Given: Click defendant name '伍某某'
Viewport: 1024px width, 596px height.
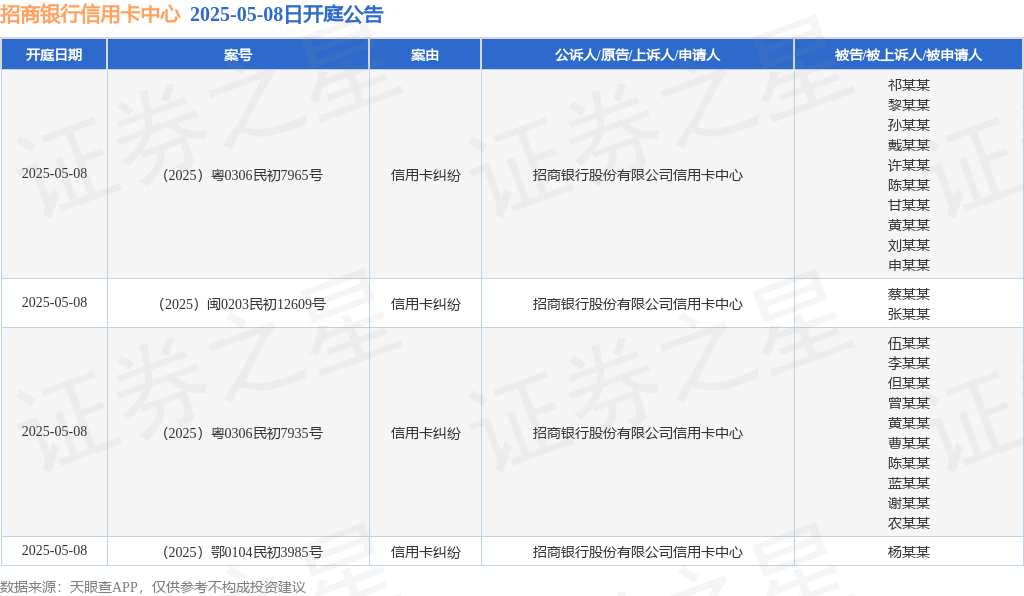Looking at the screenshot, I should coord(908,343).
